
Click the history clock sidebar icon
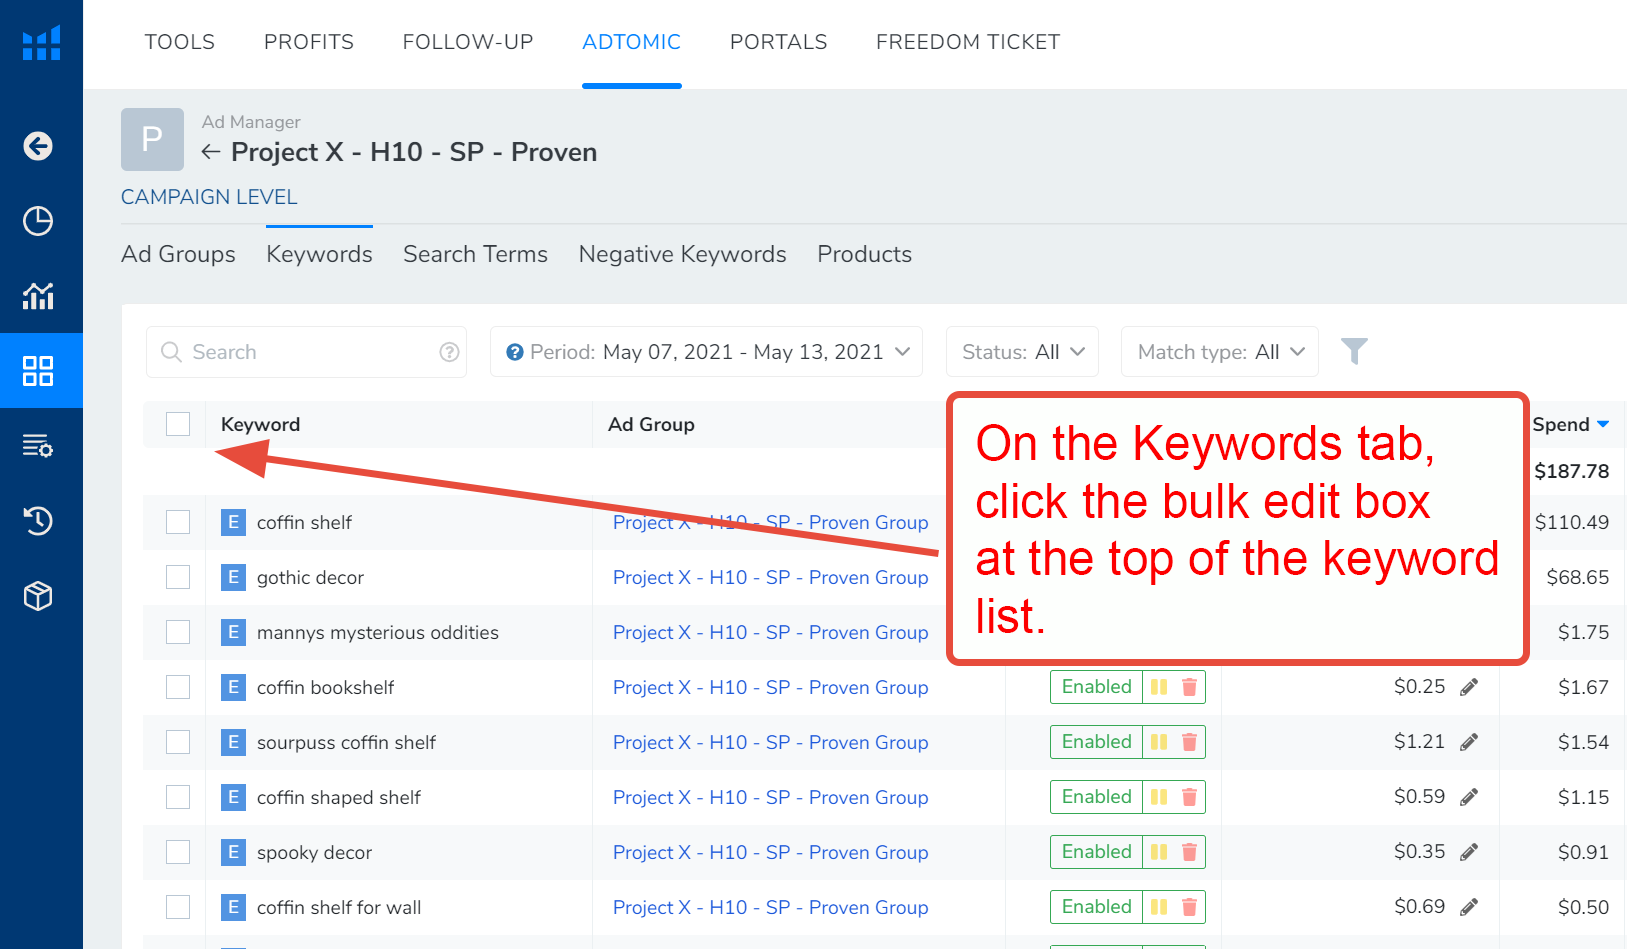click(38, 521)
